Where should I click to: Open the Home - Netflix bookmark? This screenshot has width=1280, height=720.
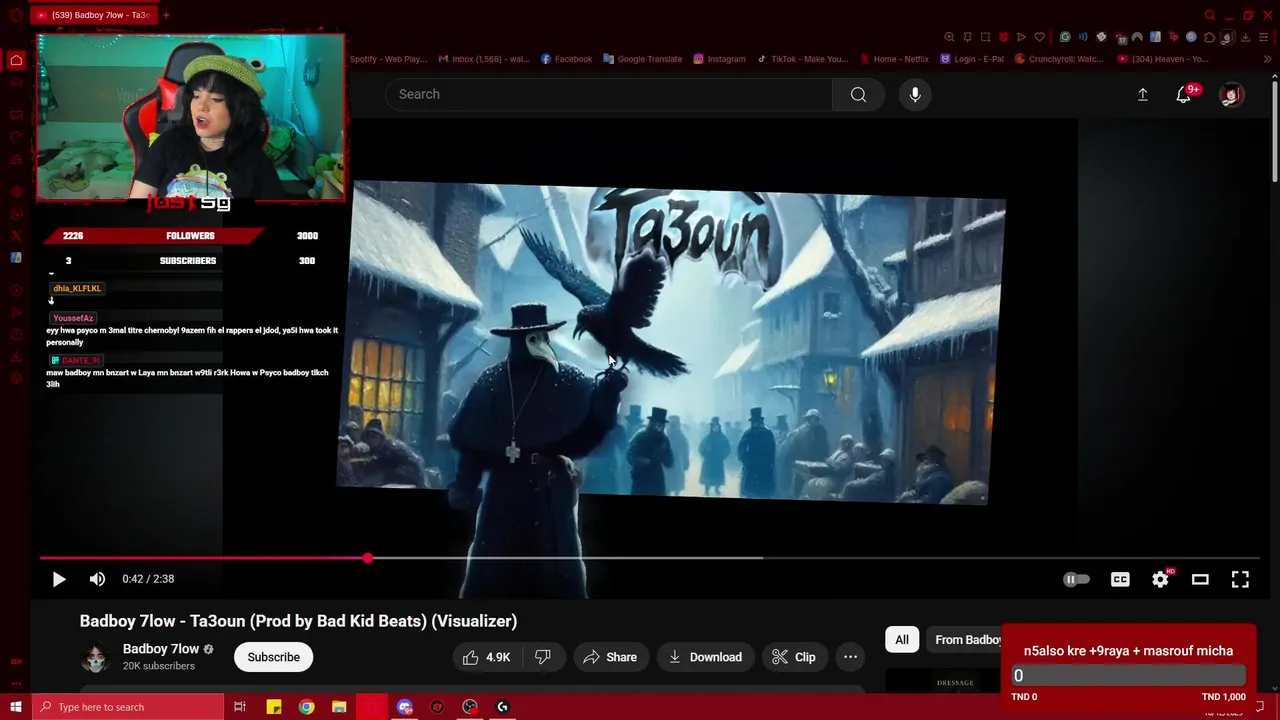[x=894, y=59]
